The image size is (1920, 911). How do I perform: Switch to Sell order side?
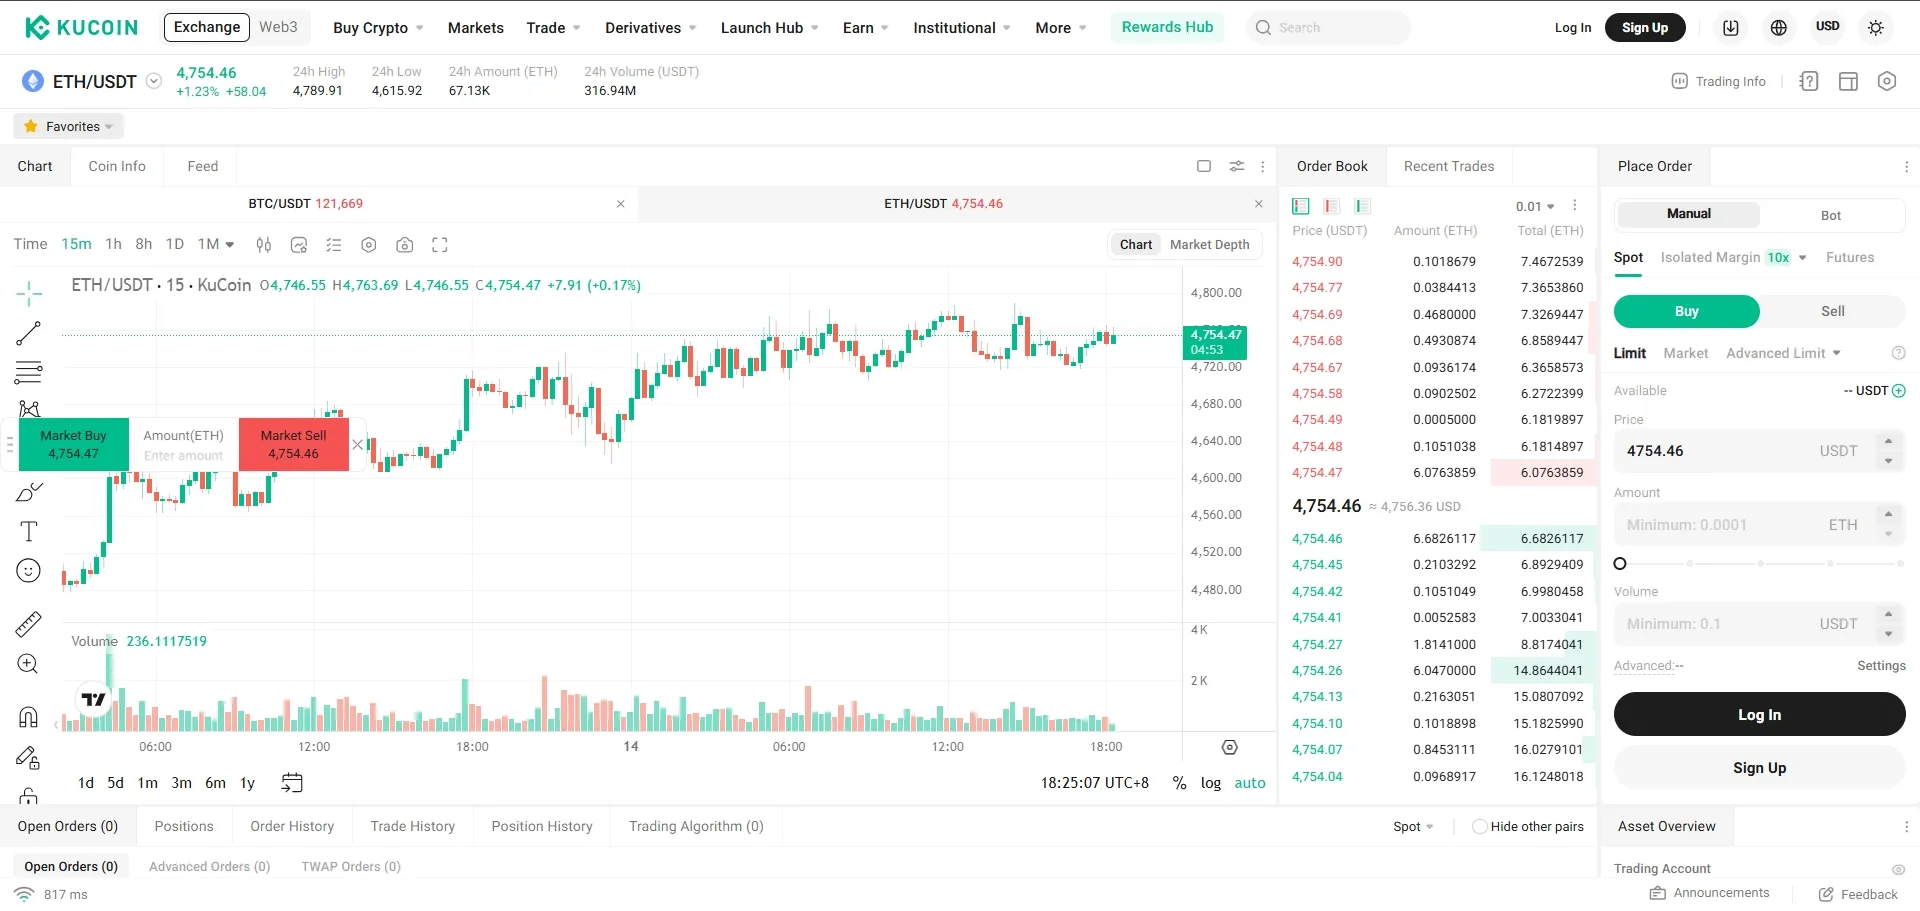[x=1833, y=311]
